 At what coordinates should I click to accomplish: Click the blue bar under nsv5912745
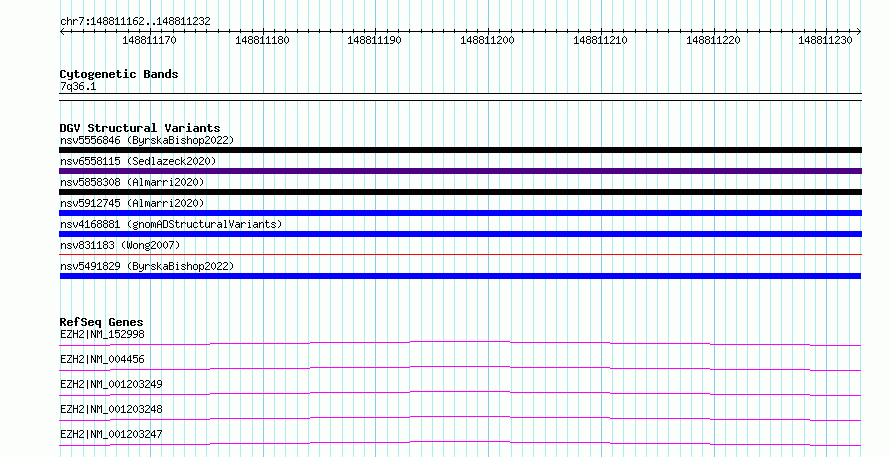coord(460,213)
